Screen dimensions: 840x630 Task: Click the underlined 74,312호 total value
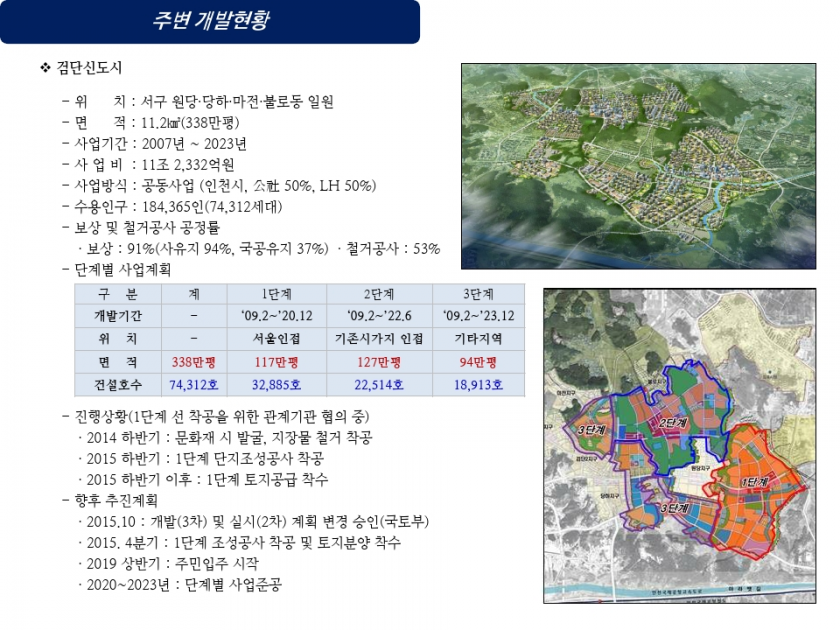(x=193, y=384)
